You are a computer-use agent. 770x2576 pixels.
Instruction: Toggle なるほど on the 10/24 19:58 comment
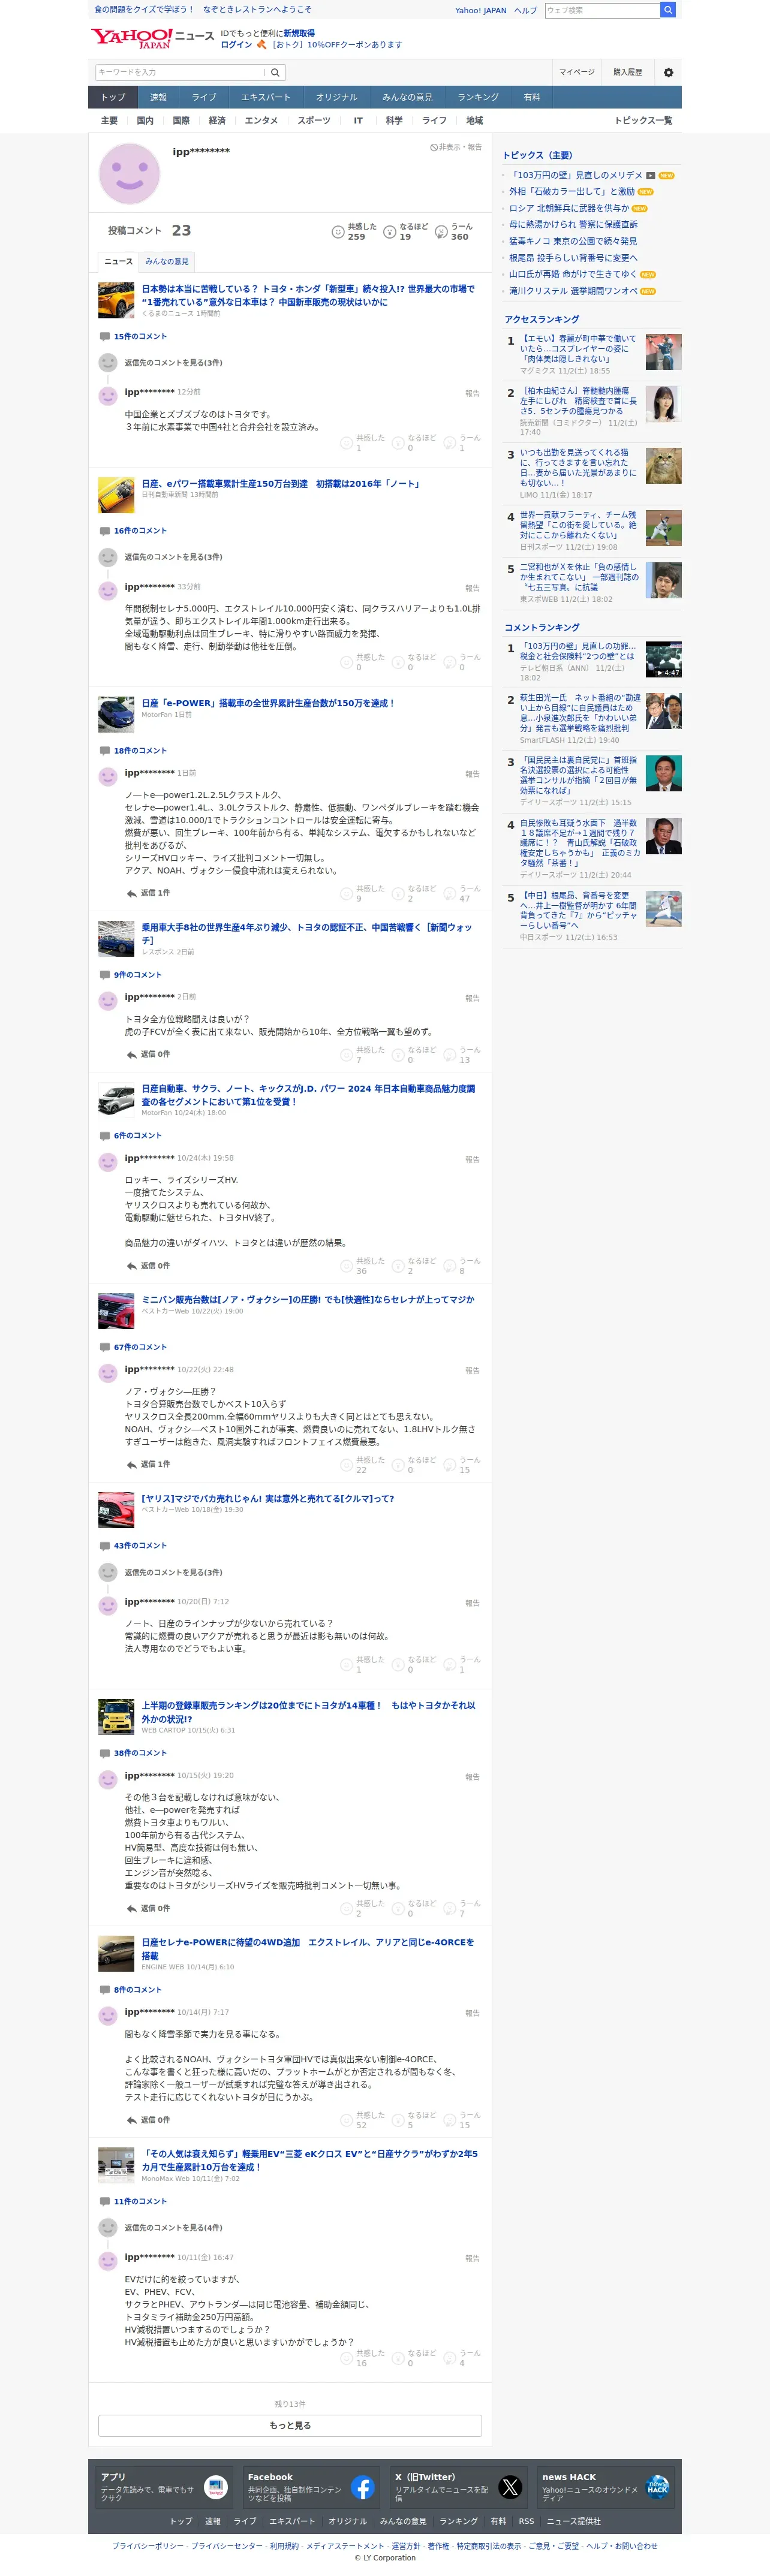414,1265
